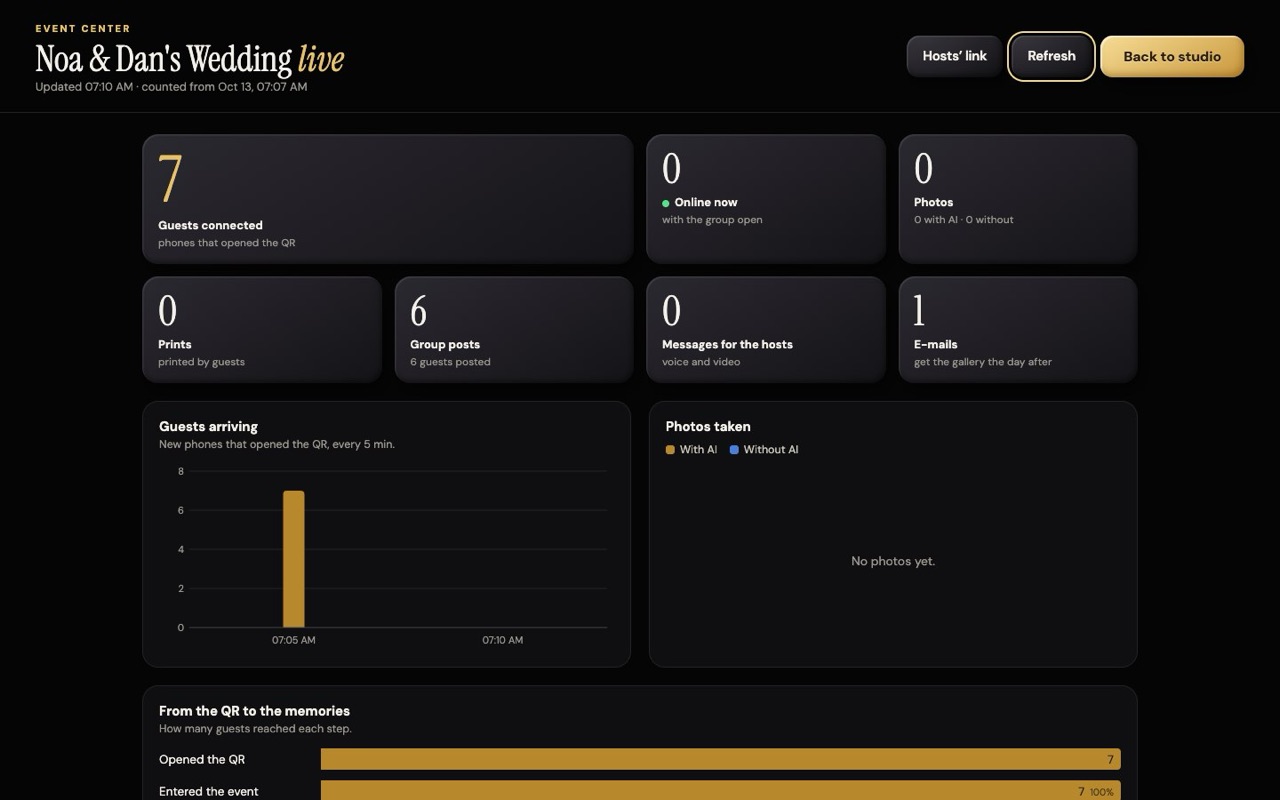Viewport: 1280px width, 800px height.
Task: Click the "New phones that opened the QR, every 5 min." subtitle
Action: (x=277, y=444)
